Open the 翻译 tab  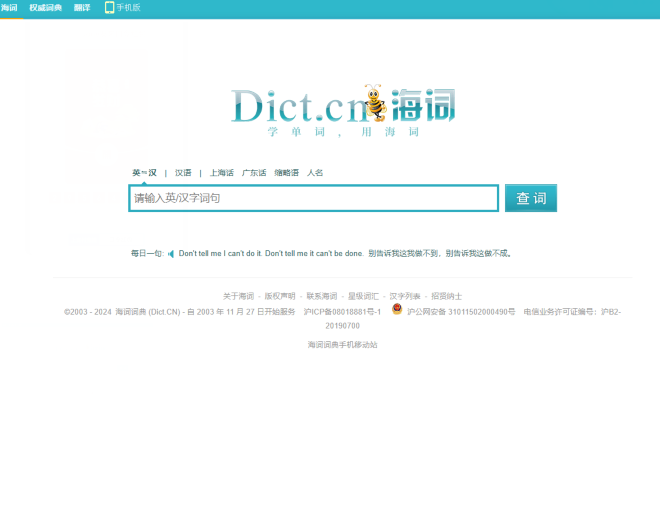[82, 8]
